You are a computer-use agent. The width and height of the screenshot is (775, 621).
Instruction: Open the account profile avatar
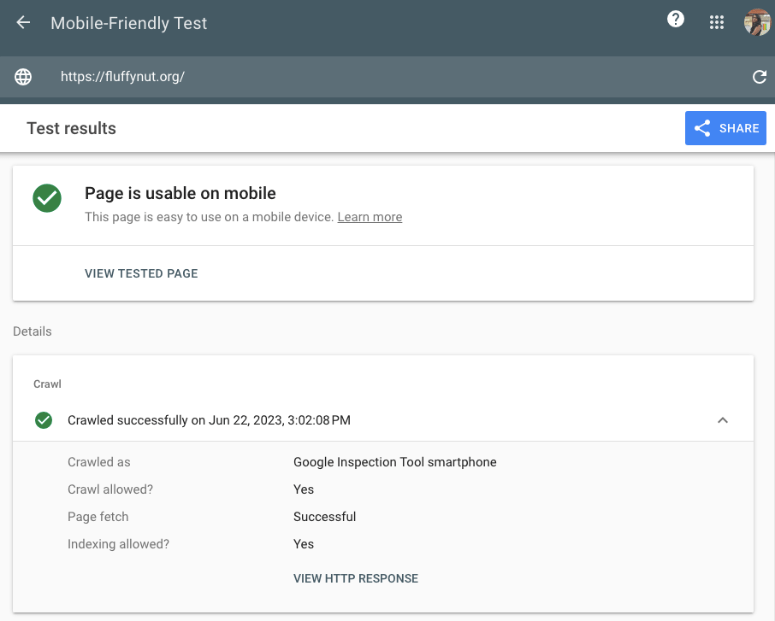pos(757,22)
